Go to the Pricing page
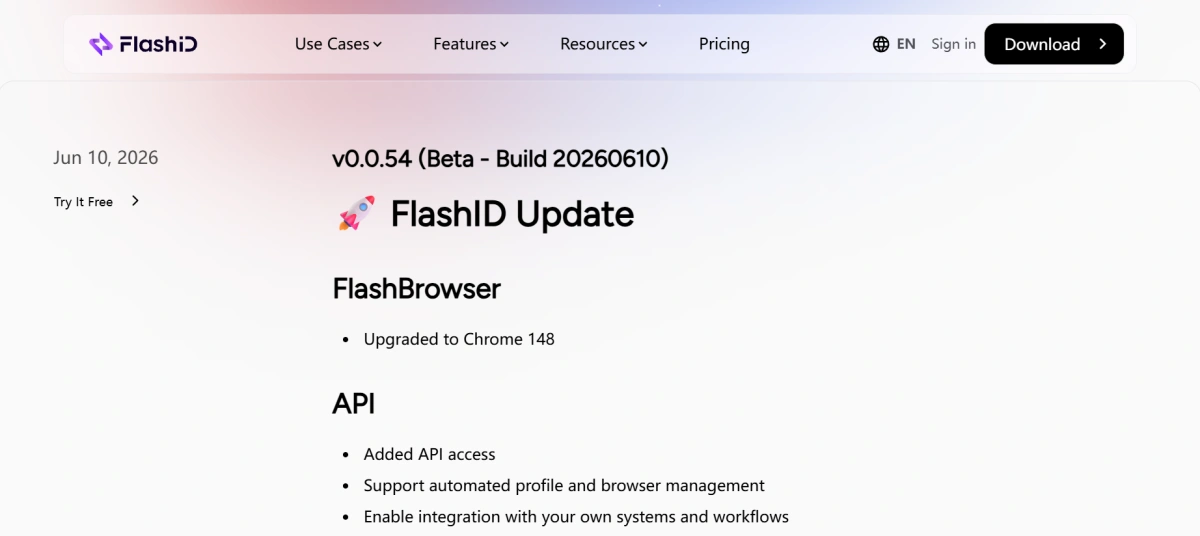Viewport: 1200px width, 536px height. tap(724, 44)
